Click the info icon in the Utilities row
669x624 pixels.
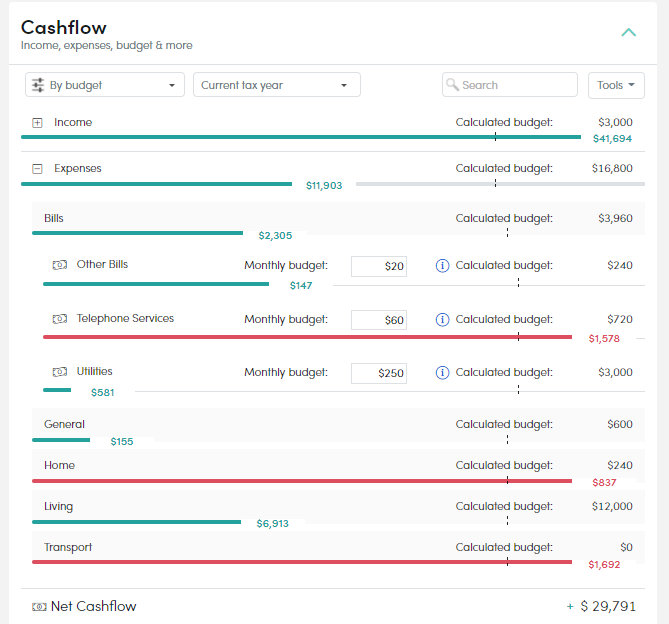[442, 373]
